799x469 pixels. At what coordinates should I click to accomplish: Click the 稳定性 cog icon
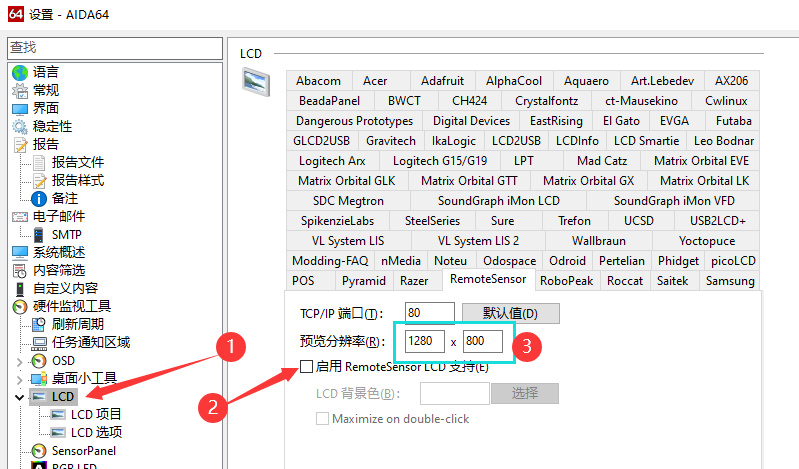tap(20, 126)
